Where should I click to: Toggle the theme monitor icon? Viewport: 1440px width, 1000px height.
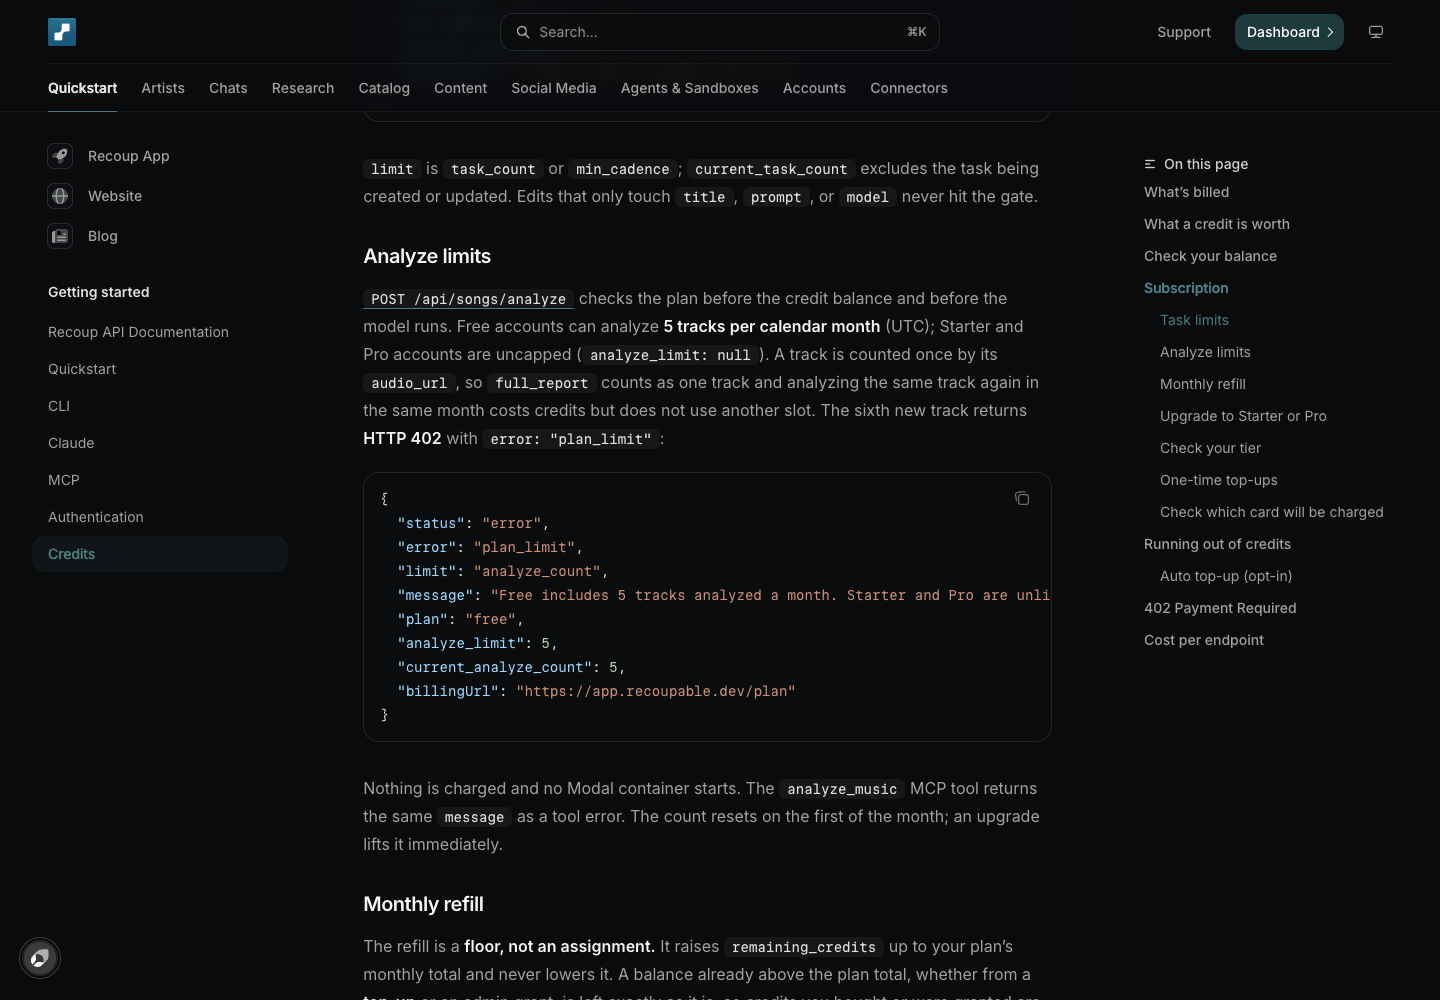(x=1376, y=32)
